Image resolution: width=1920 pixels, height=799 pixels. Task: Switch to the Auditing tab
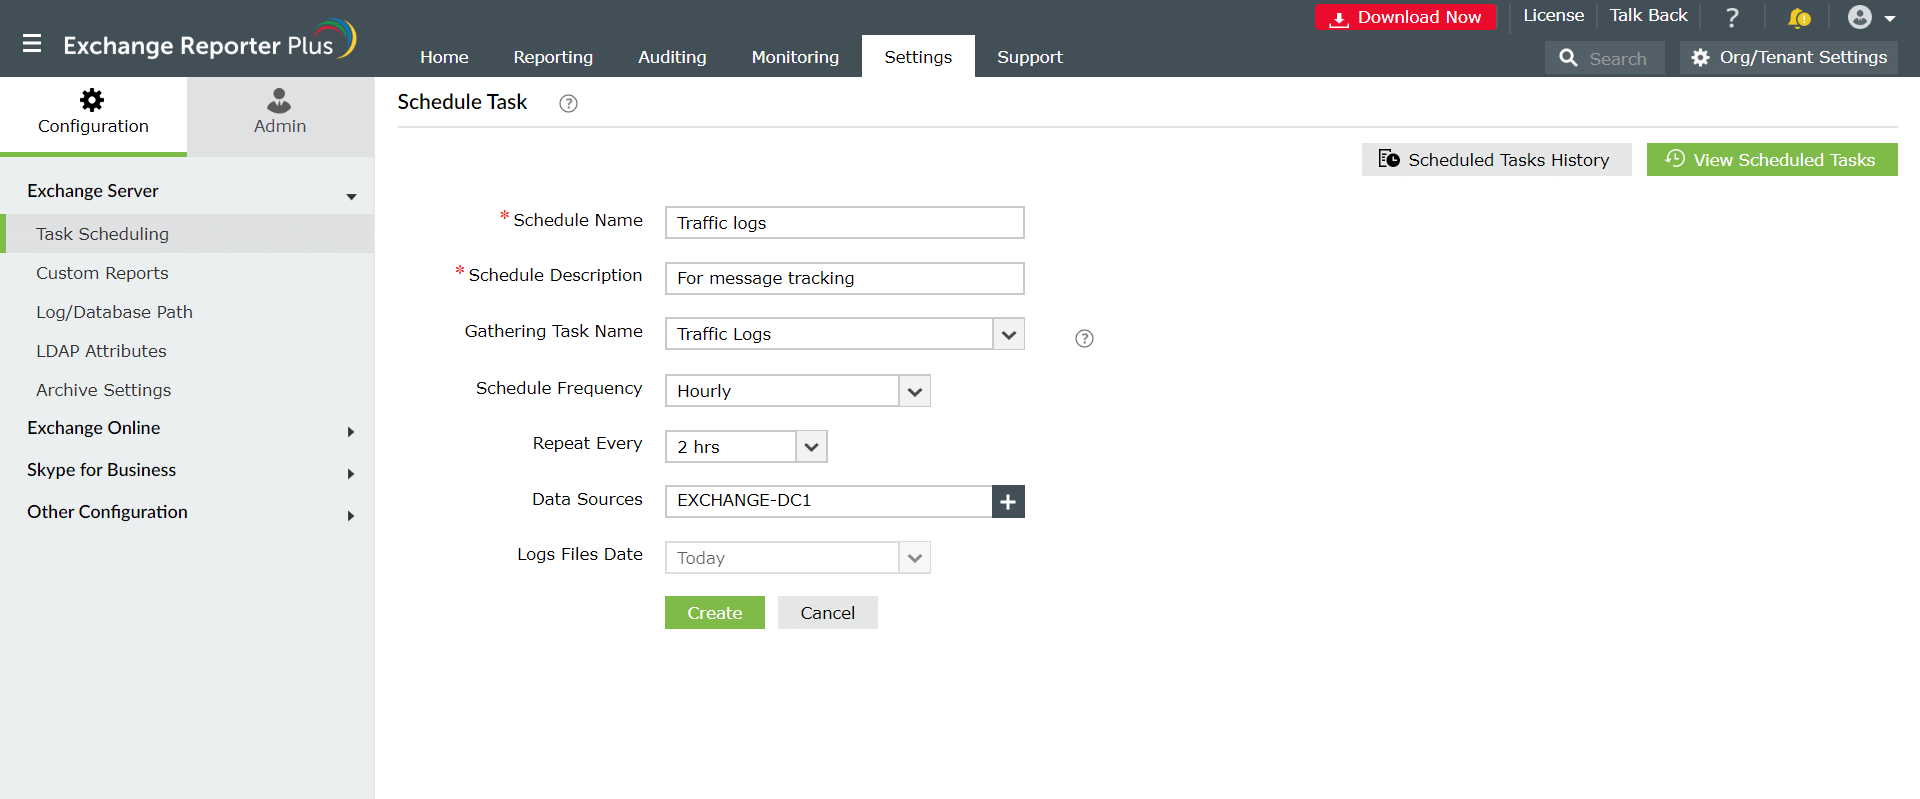coord(672,57)
